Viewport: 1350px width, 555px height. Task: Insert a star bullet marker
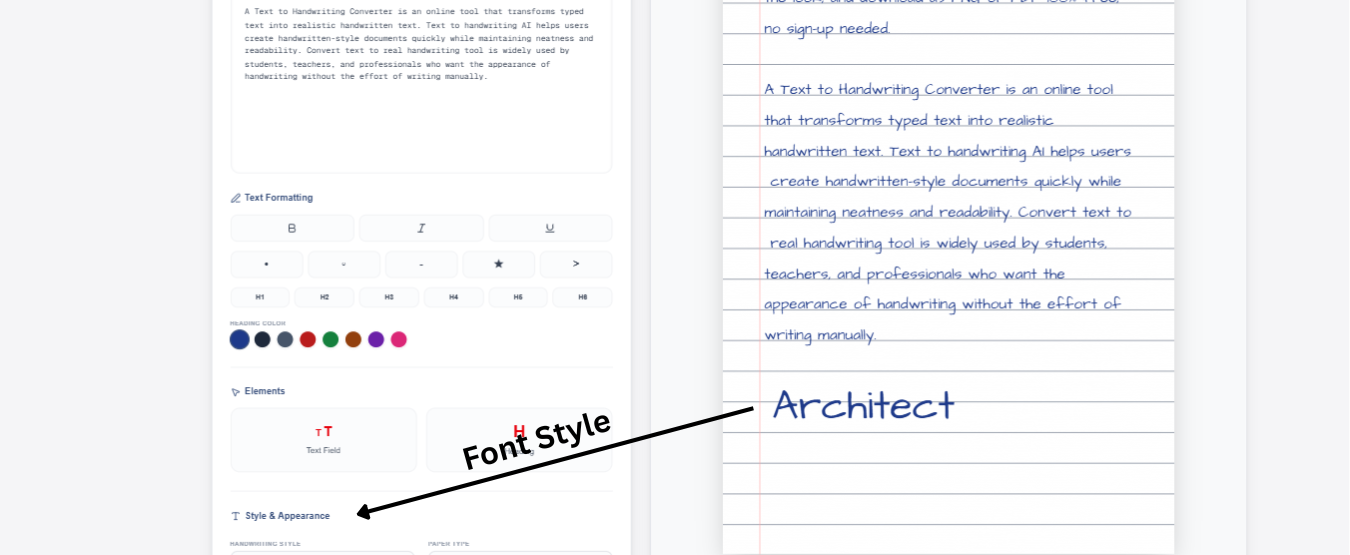pos(498,264)
